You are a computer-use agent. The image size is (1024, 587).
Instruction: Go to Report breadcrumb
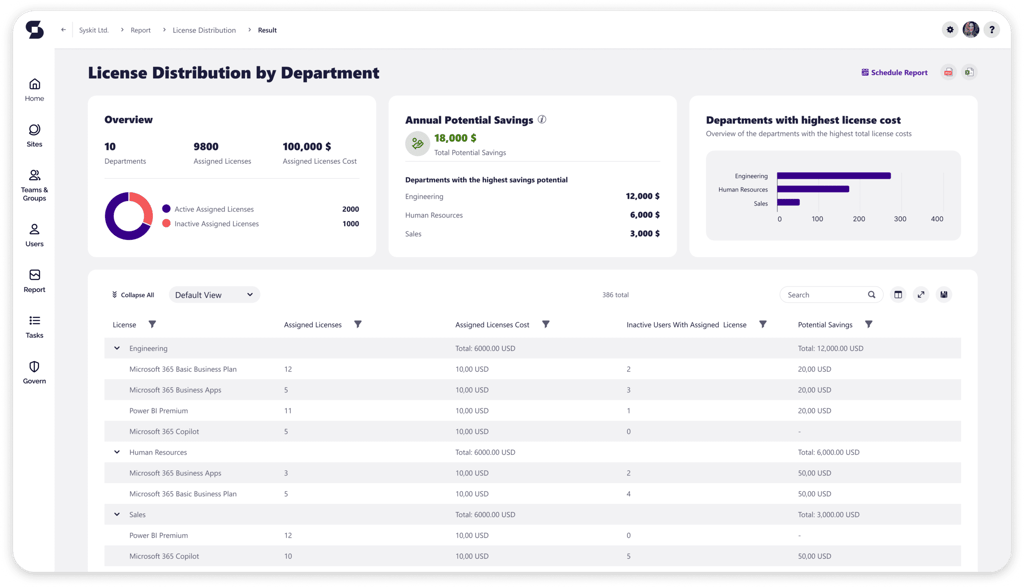[x=140, y=30]
